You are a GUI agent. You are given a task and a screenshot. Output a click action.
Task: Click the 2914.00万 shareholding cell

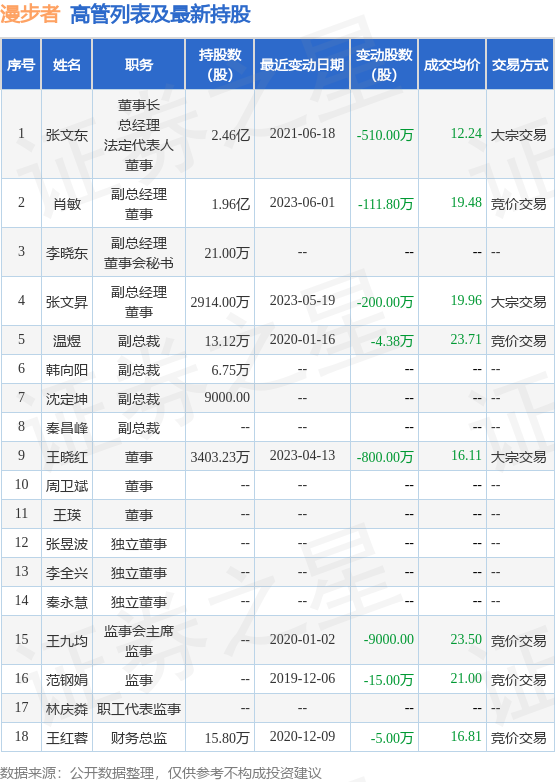tap(220, 301)
